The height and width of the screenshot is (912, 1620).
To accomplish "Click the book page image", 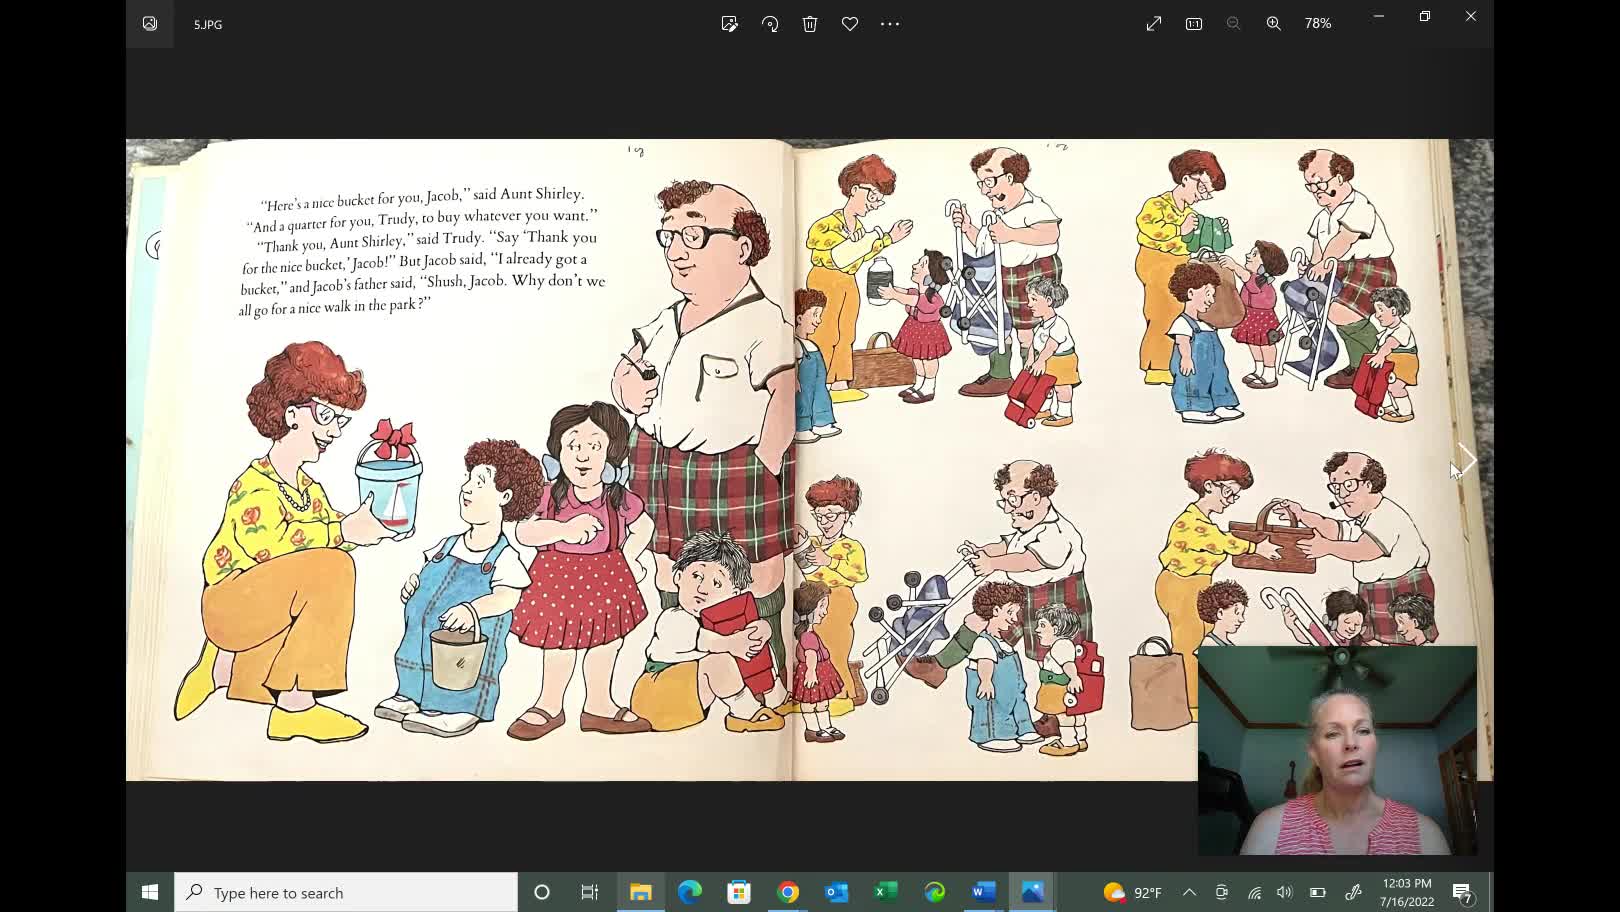I will [x=810, y=460].
